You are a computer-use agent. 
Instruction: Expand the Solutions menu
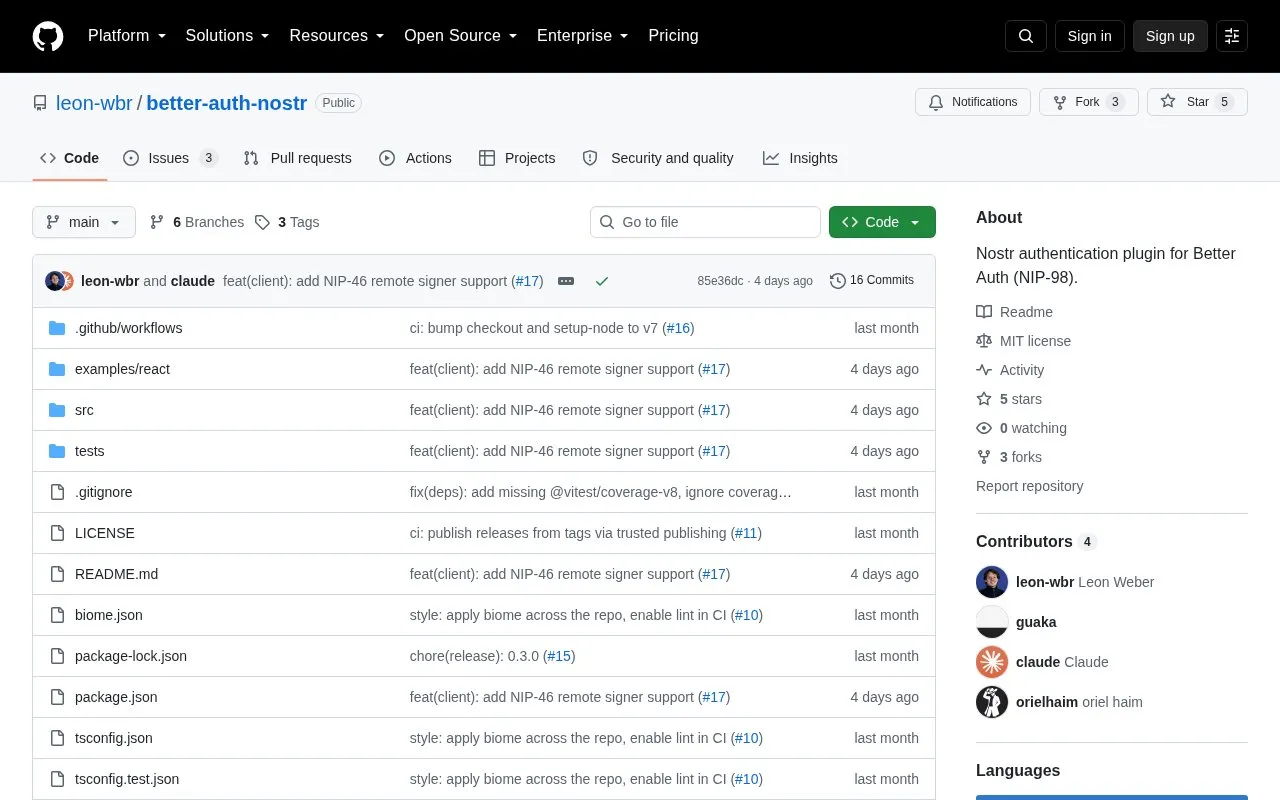point(228,36)
